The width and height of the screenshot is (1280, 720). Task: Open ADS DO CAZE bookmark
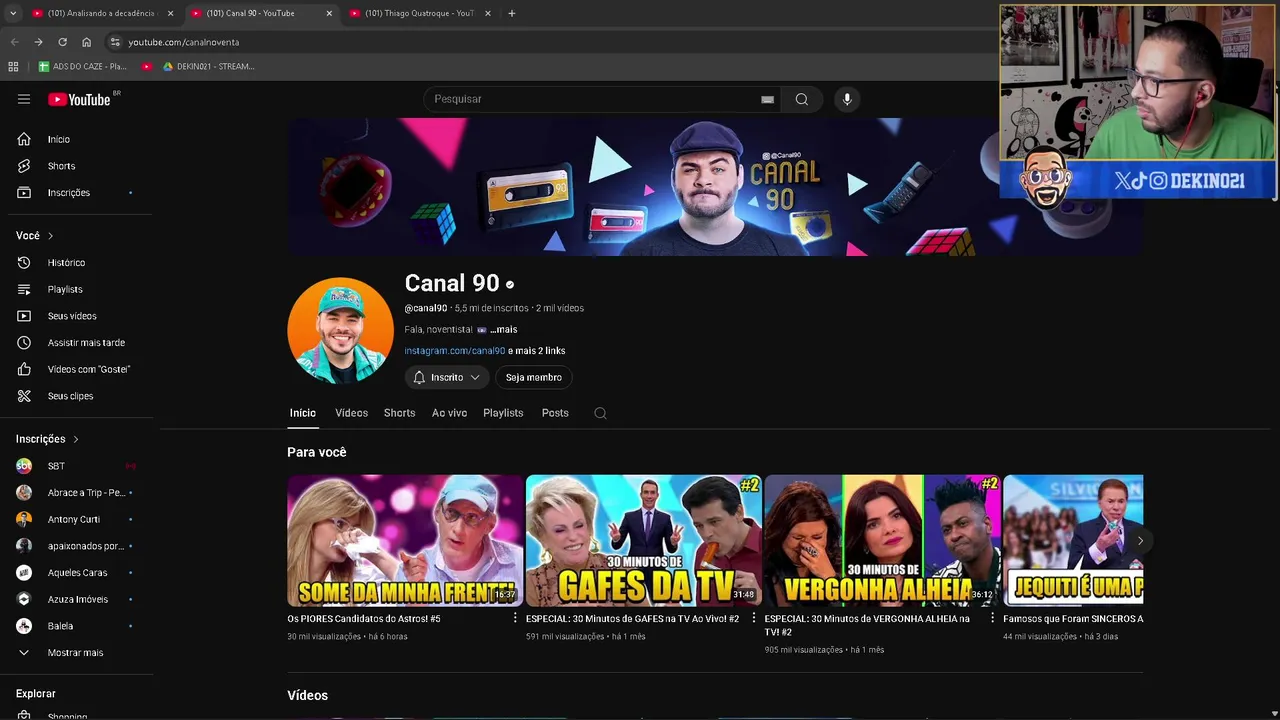(82, 66)
